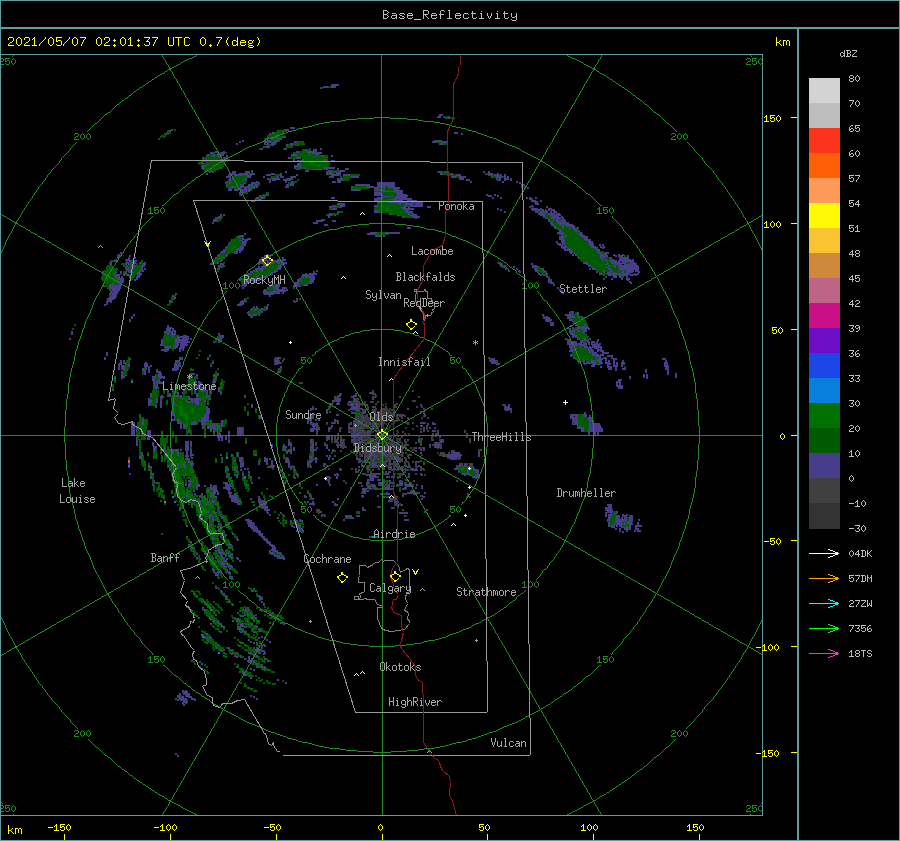Click the Lacombe city label
Viewport: 900px width, 841px height.
tap(432, 251)
